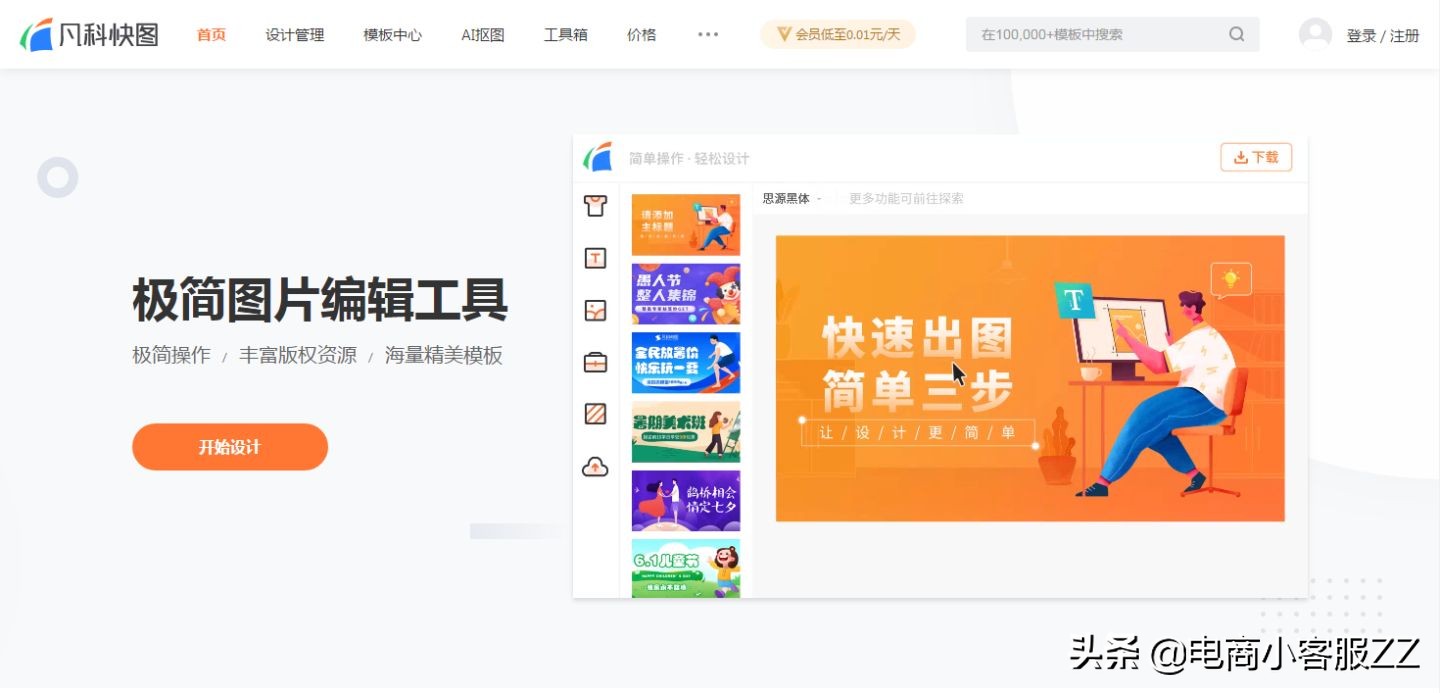
Task: Open the image insertion tool icon
Action: 595,310
